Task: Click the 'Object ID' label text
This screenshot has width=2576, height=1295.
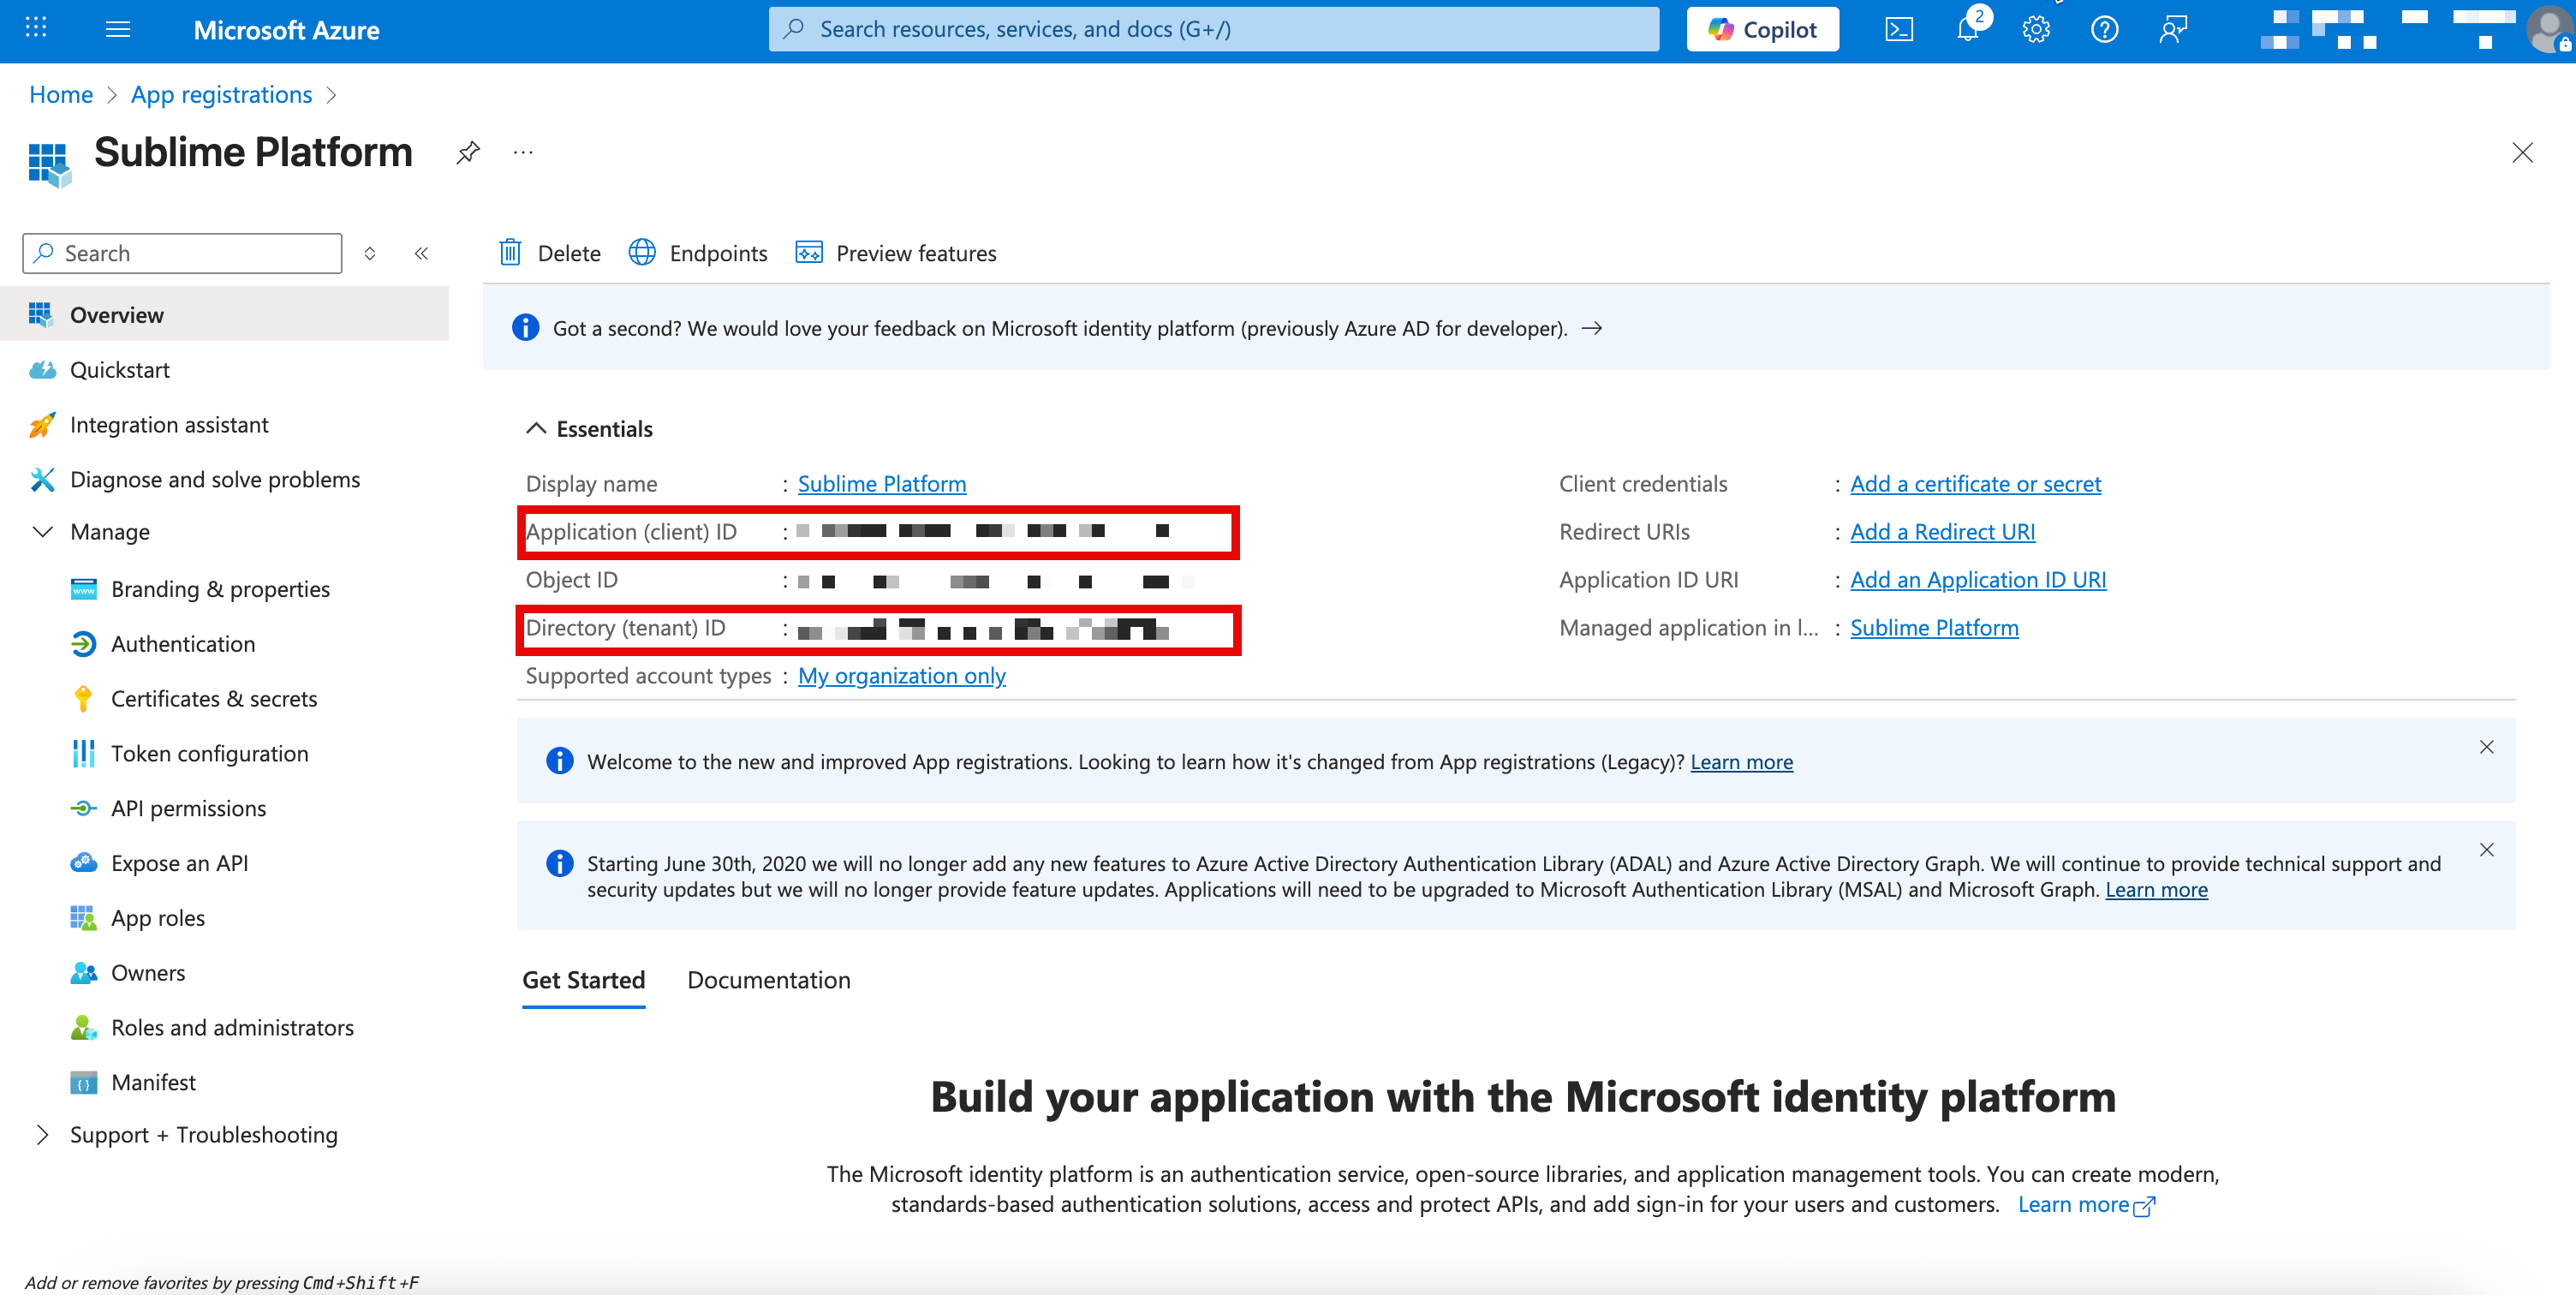Action: [571, 579]
